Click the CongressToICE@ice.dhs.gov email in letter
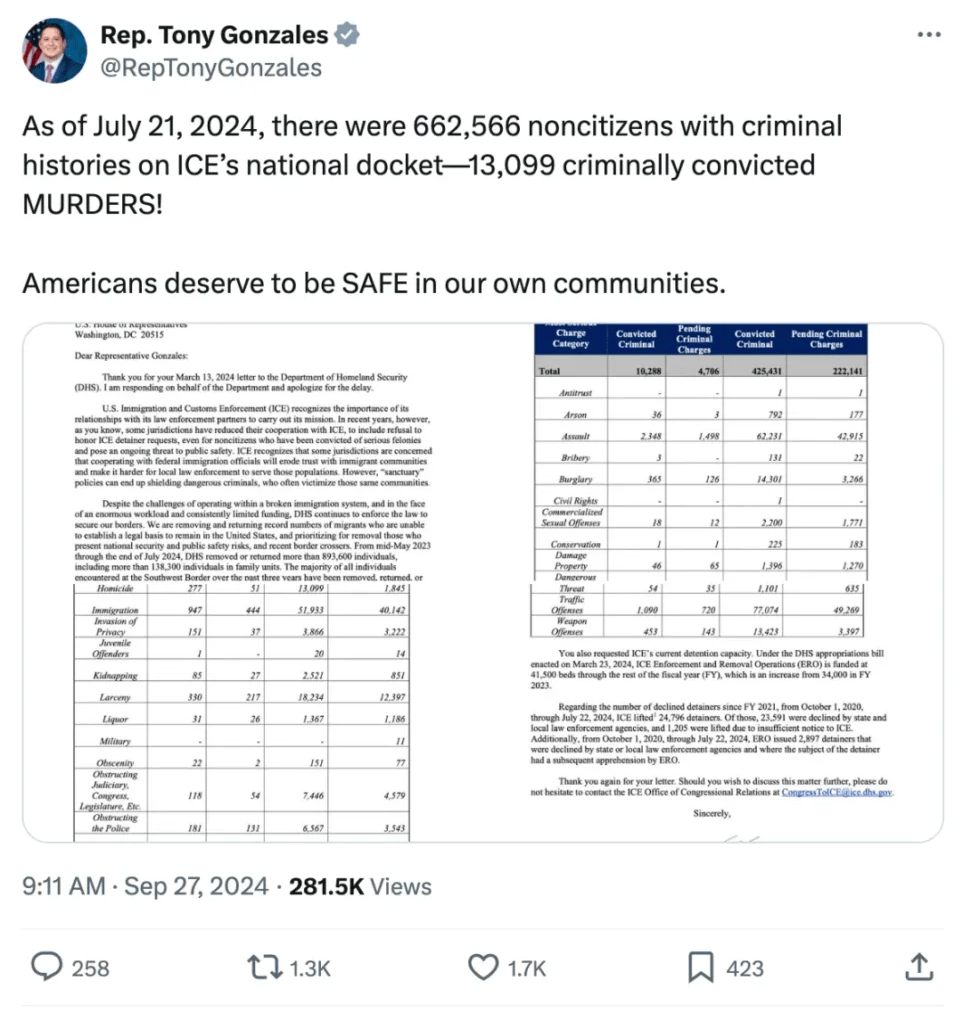 tap(837, 792)
